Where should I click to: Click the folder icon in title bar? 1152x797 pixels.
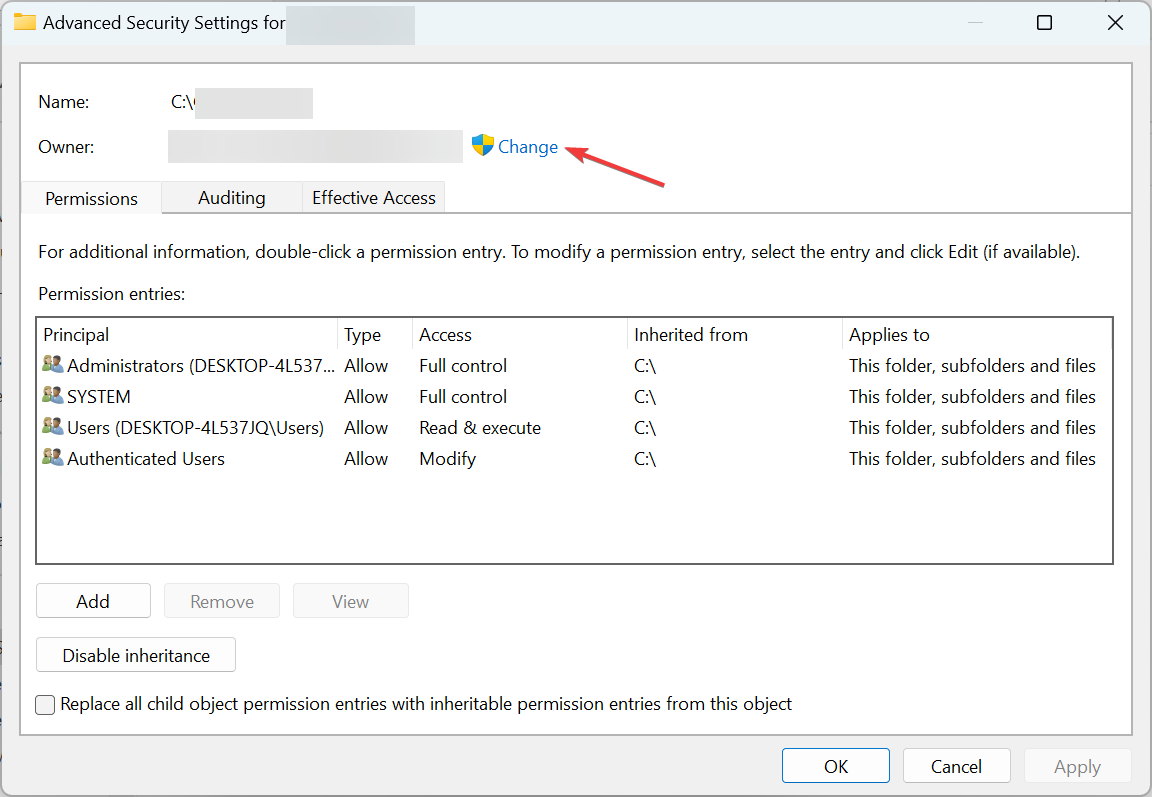[x=24, y=23]
